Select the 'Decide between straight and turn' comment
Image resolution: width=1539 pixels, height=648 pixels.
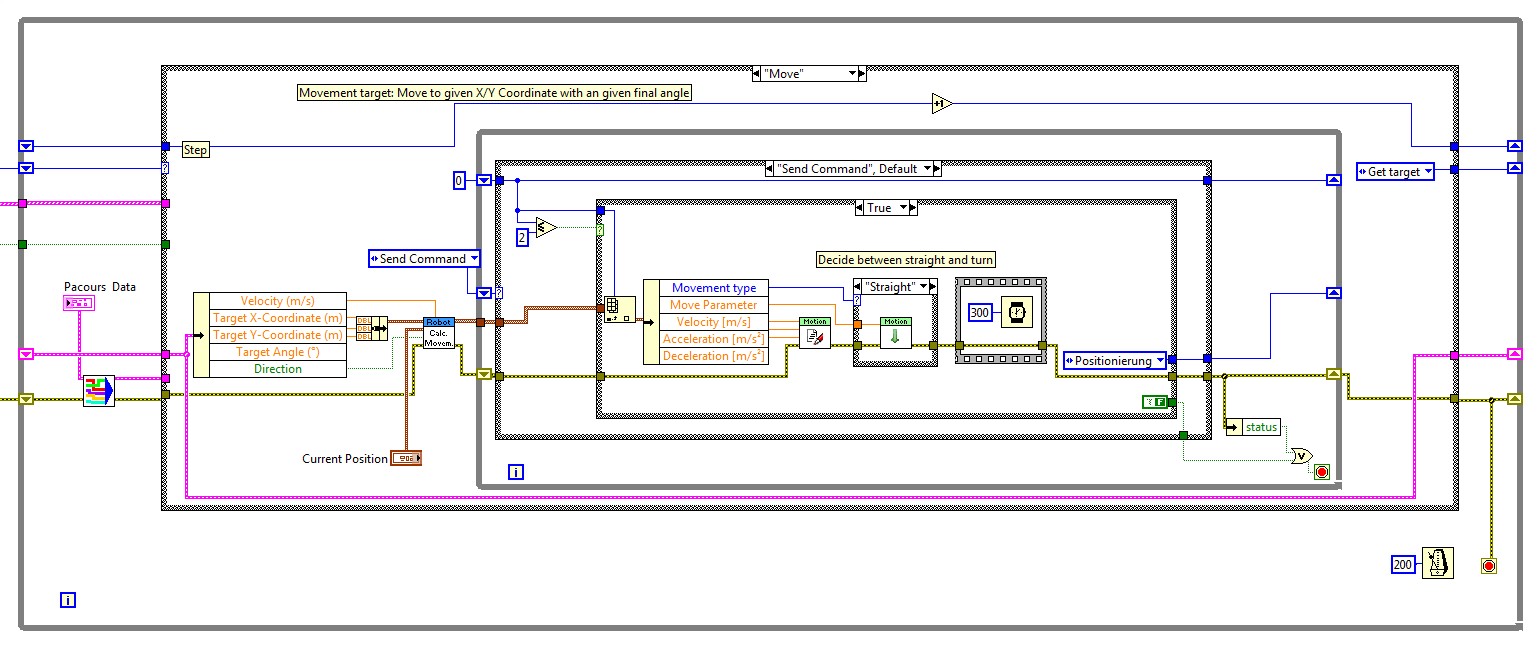(906, 259)
